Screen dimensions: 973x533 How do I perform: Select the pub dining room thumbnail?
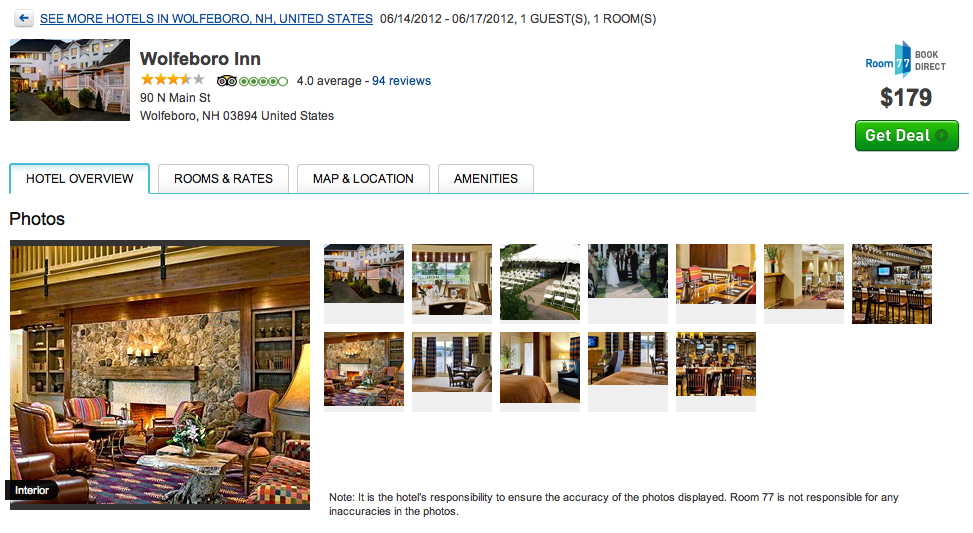click(x=716, y=364)
